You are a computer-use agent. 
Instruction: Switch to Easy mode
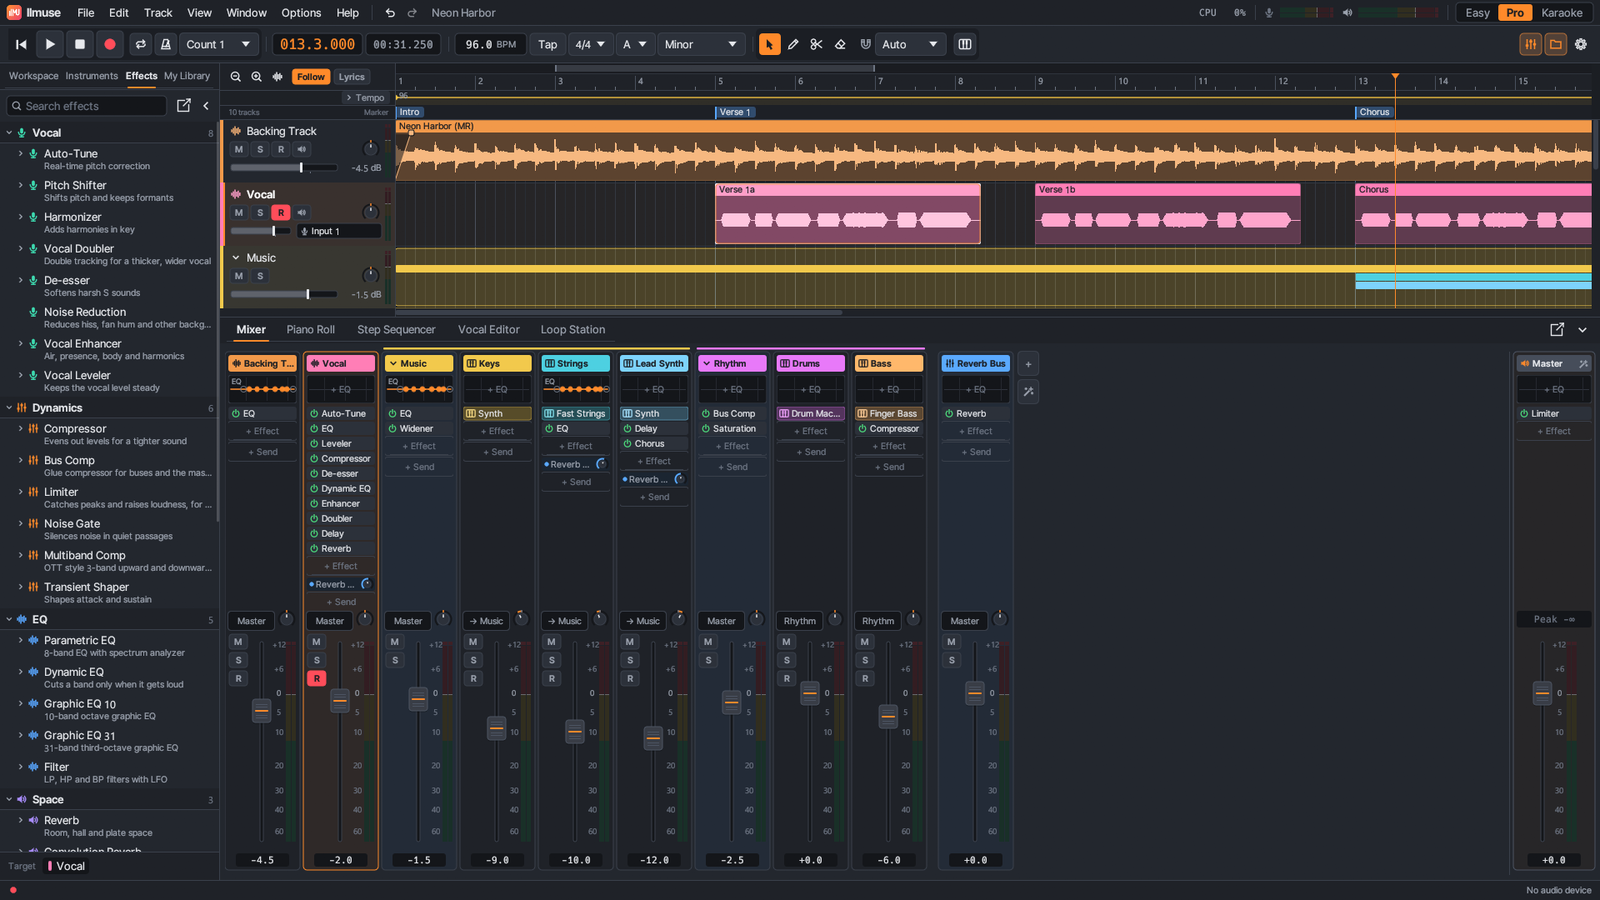pyautogui.click(x=1477, y=13)
